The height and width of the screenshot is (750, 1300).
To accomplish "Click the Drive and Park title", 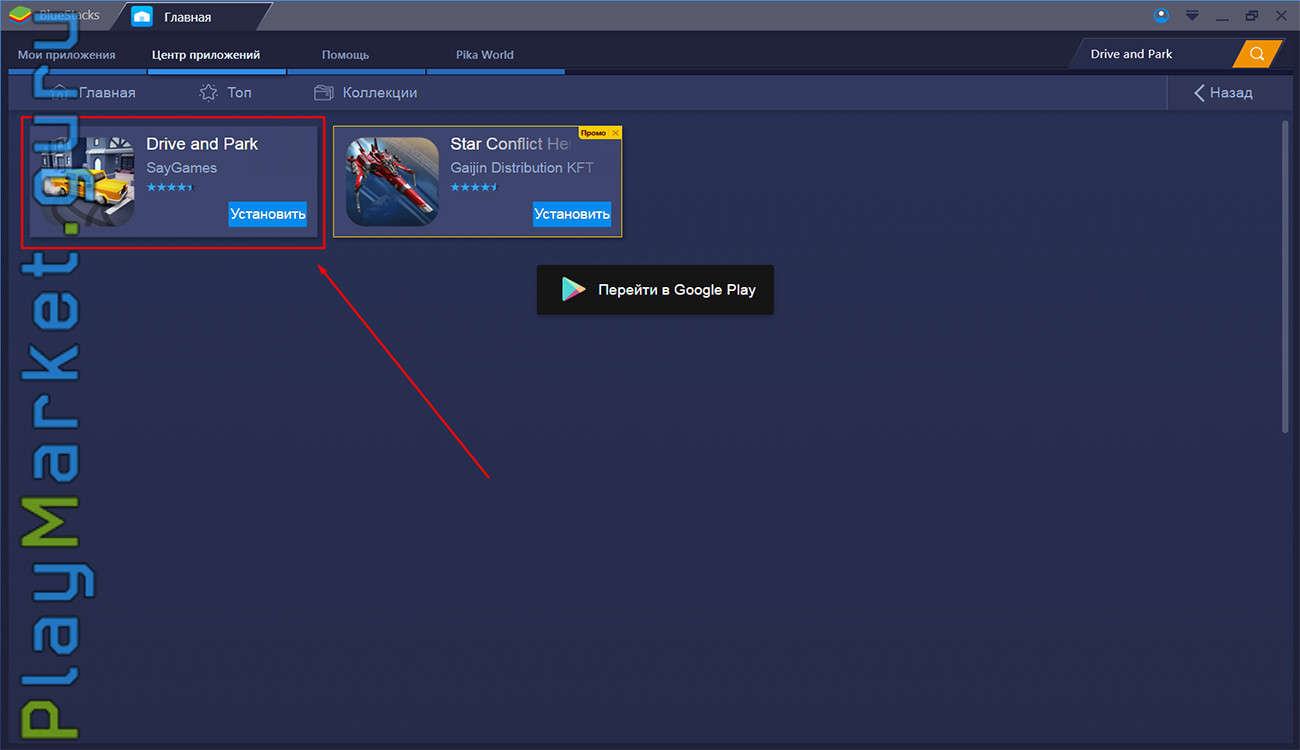I will 202,144.
